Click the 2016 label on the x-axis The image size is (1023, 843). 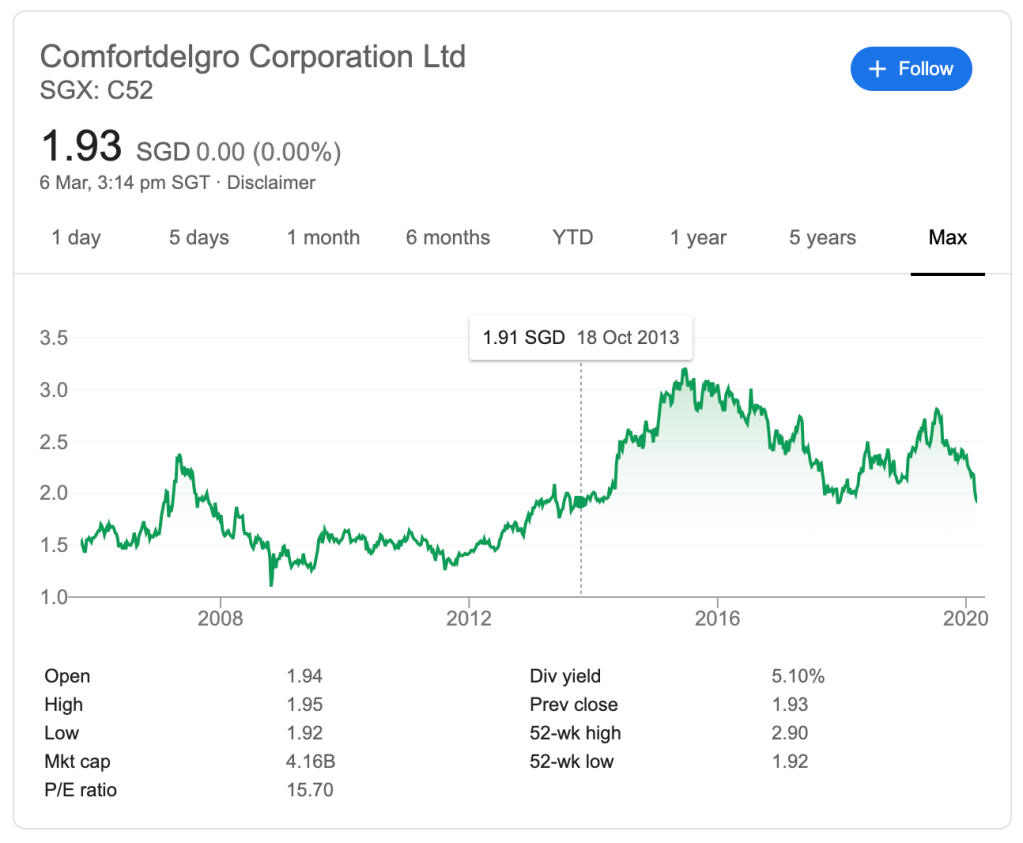pyautogui.click(x=717, y=619)
